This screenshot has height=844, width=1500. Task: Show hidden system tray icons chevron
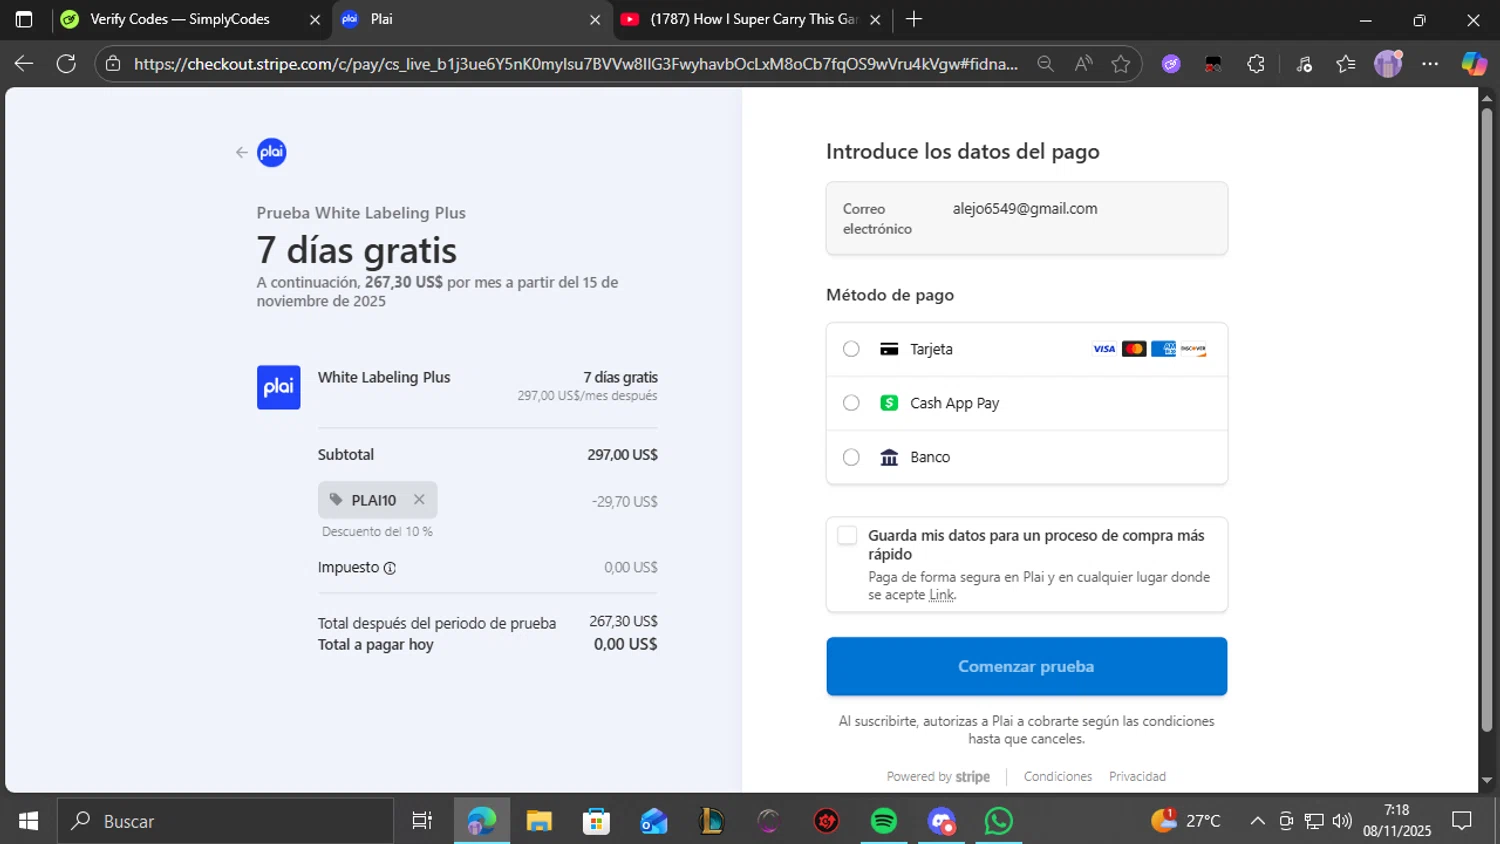click(x=1257, y=821)
